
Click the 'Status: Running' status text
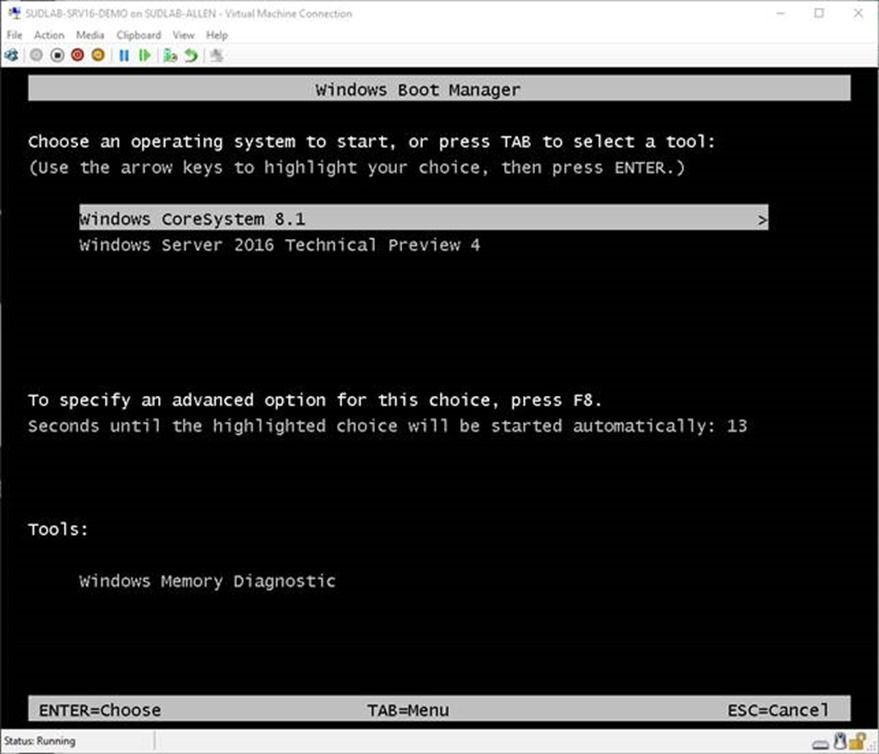point(40,741)
